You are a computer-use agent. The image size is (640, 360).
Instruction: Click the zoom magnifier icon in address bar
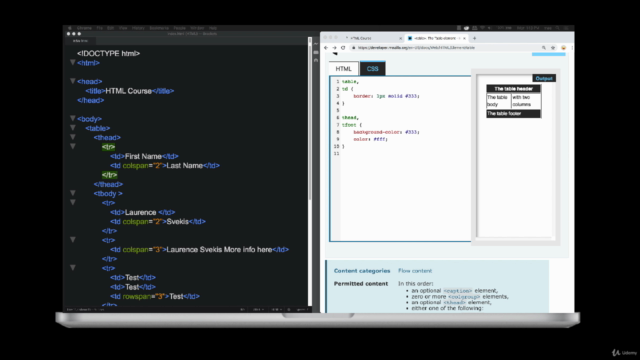[544, 48]
